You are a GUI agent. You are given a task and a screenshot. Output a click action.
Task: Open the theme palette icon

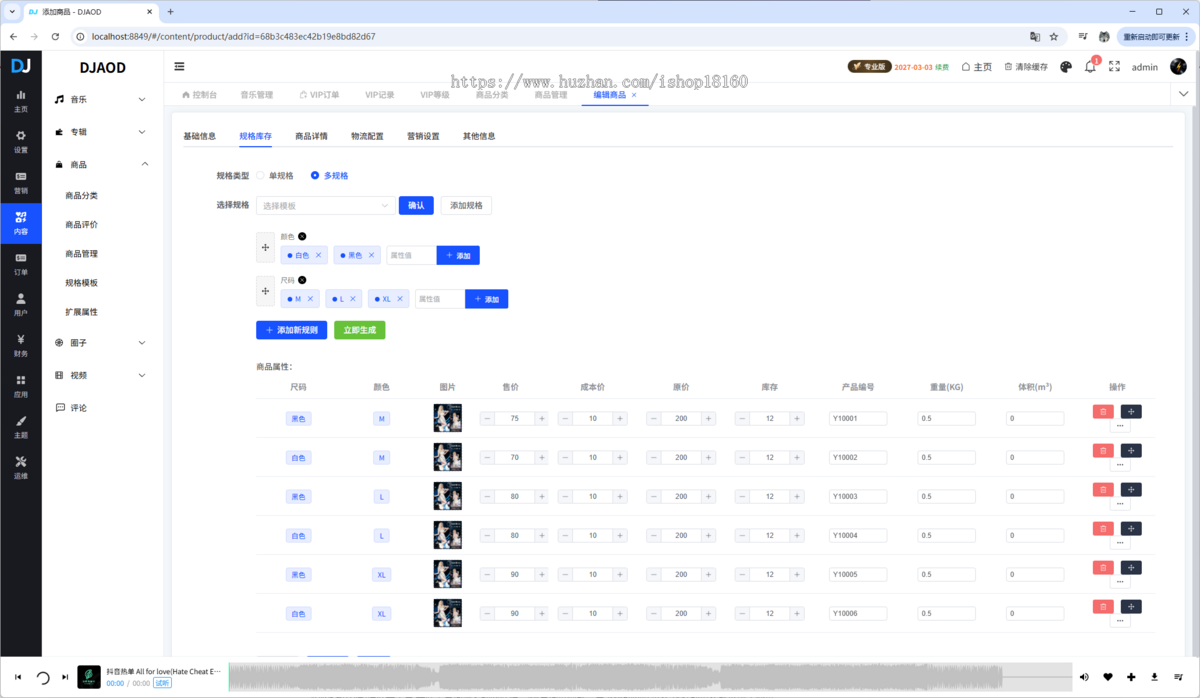coord(1066,67)
